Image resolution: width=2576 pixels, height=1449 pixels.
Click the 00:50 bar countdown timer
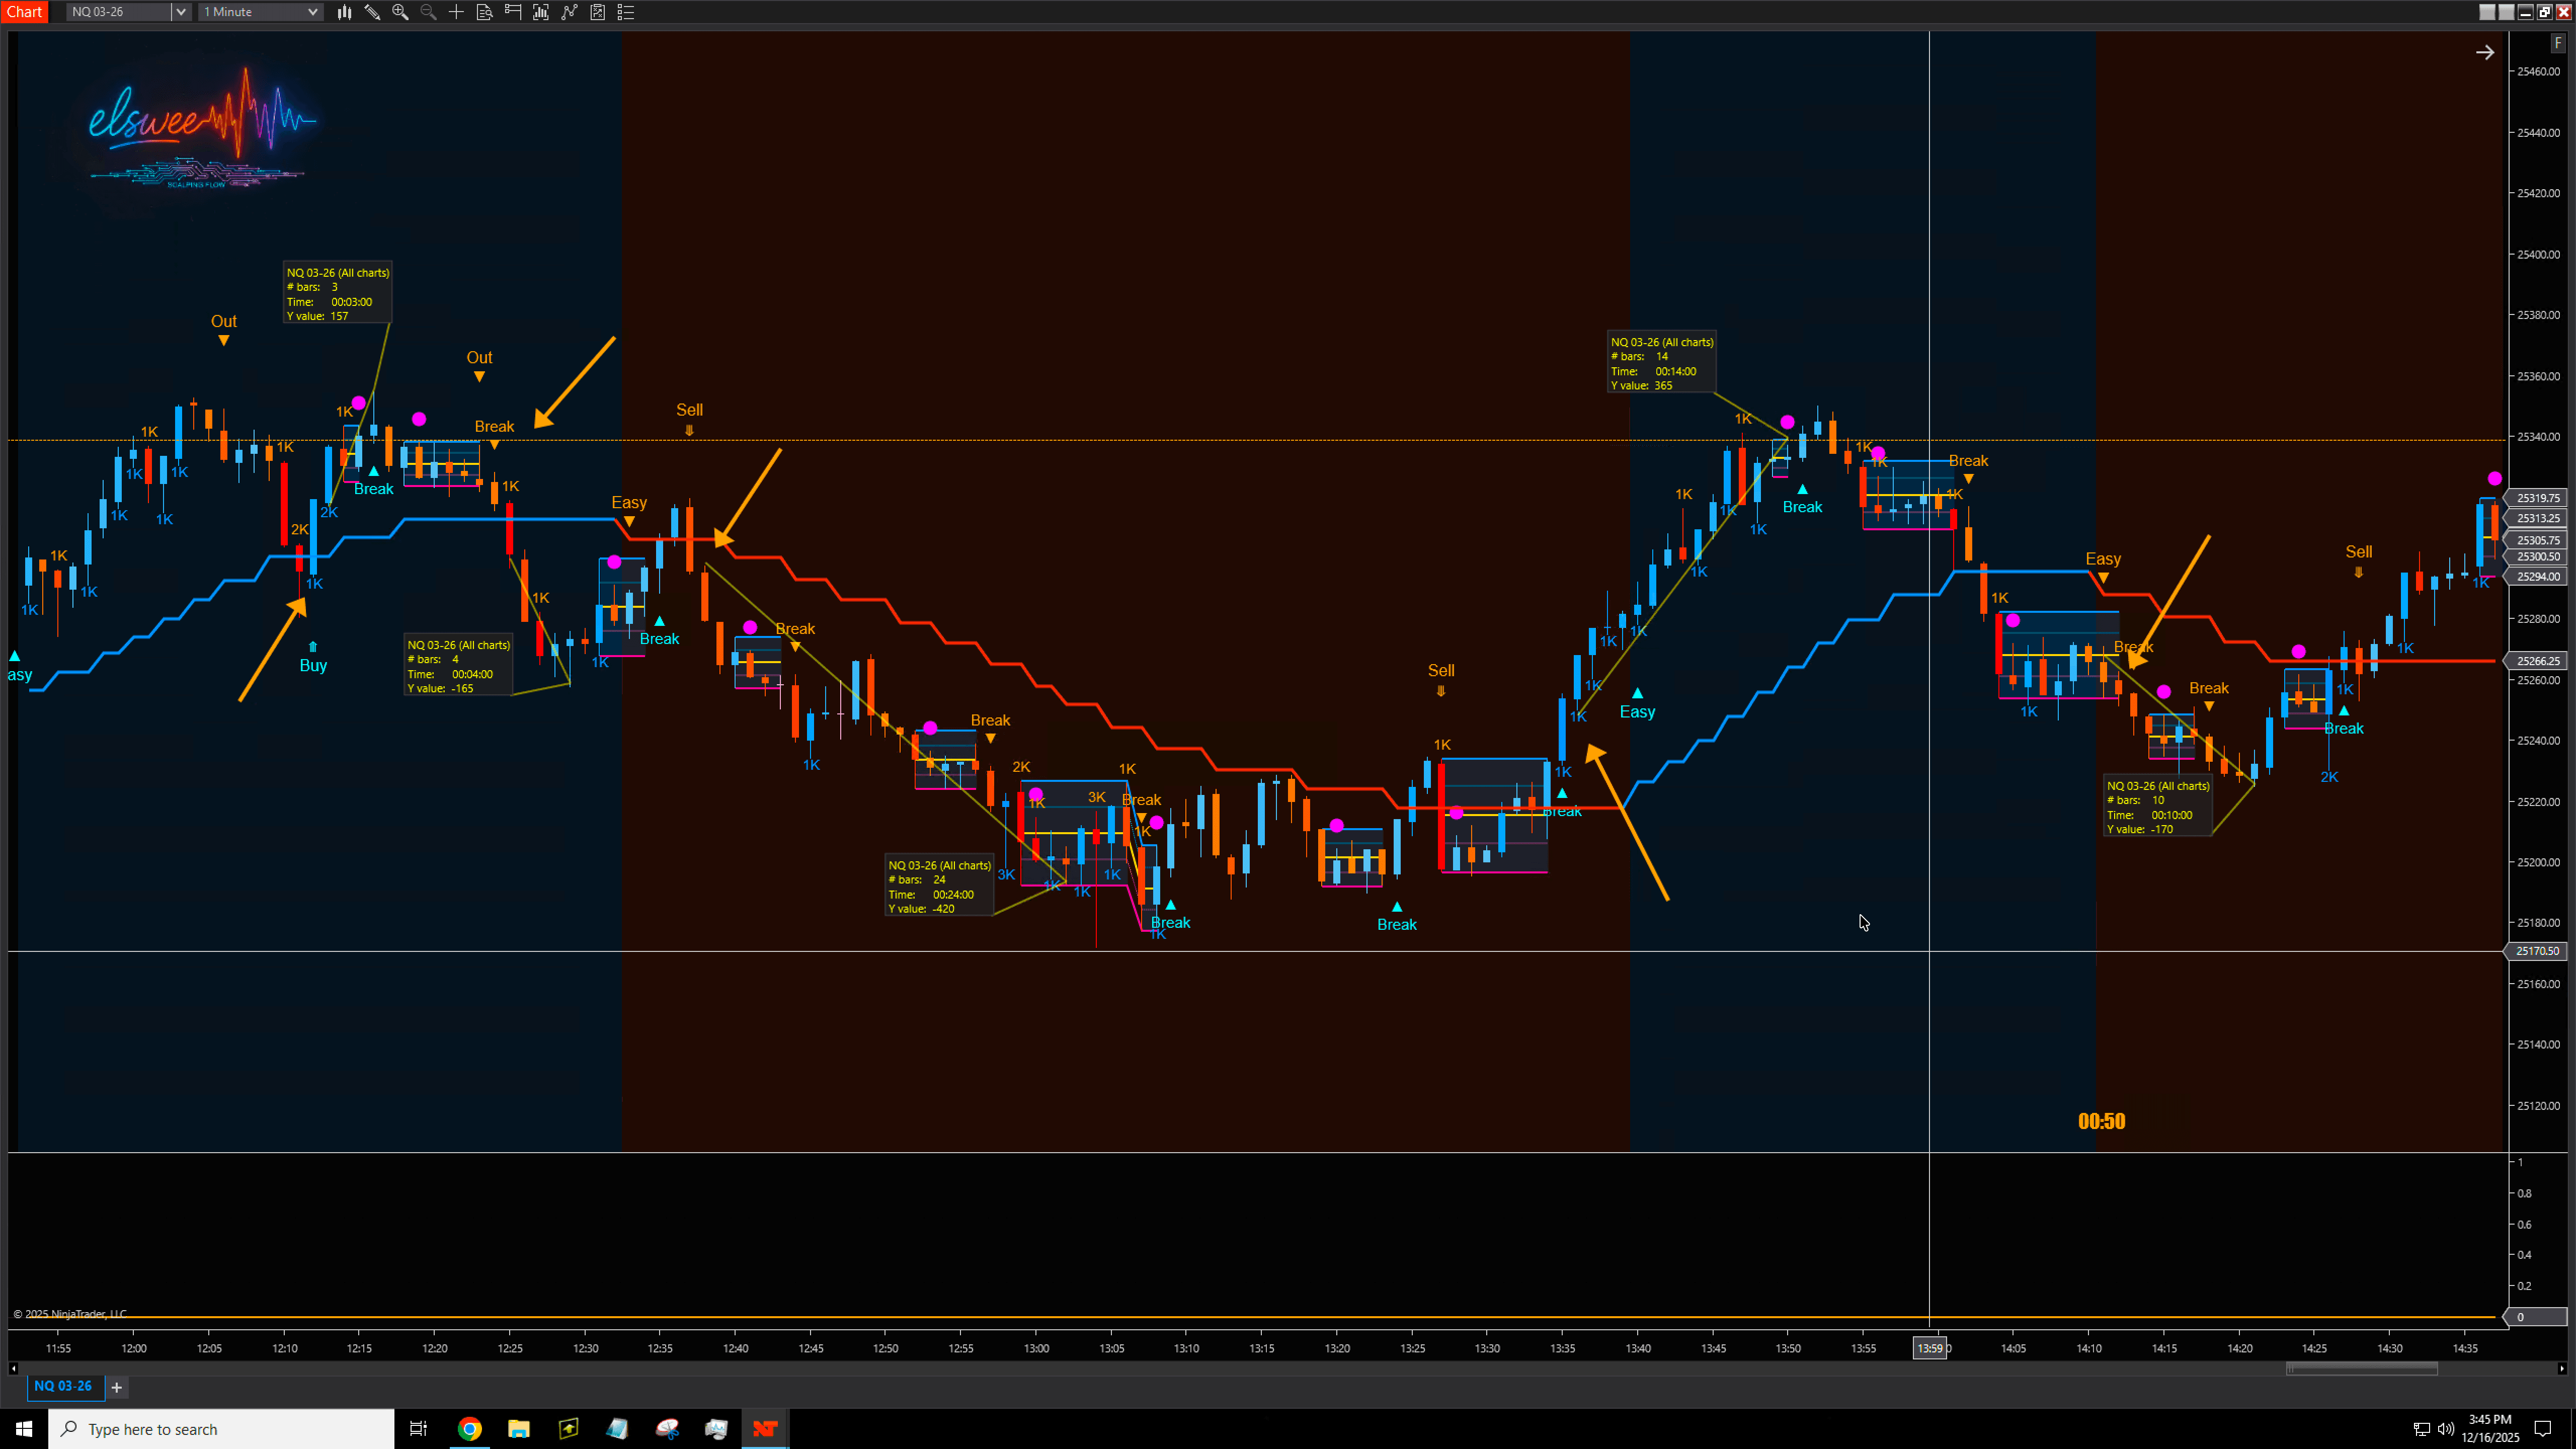pos(2101,1121)
